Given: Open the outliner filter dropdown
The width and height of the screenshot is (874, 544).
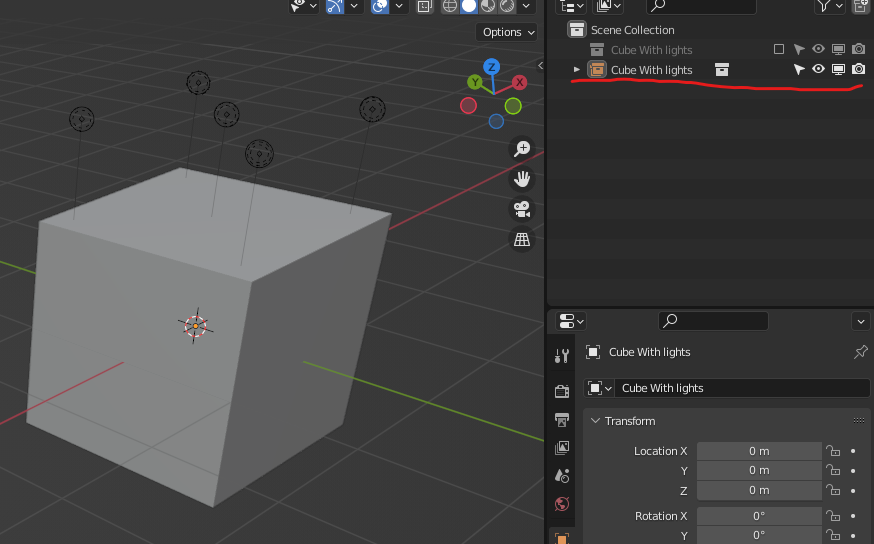Looking at the screenshot, I should (x=829, y=6).
